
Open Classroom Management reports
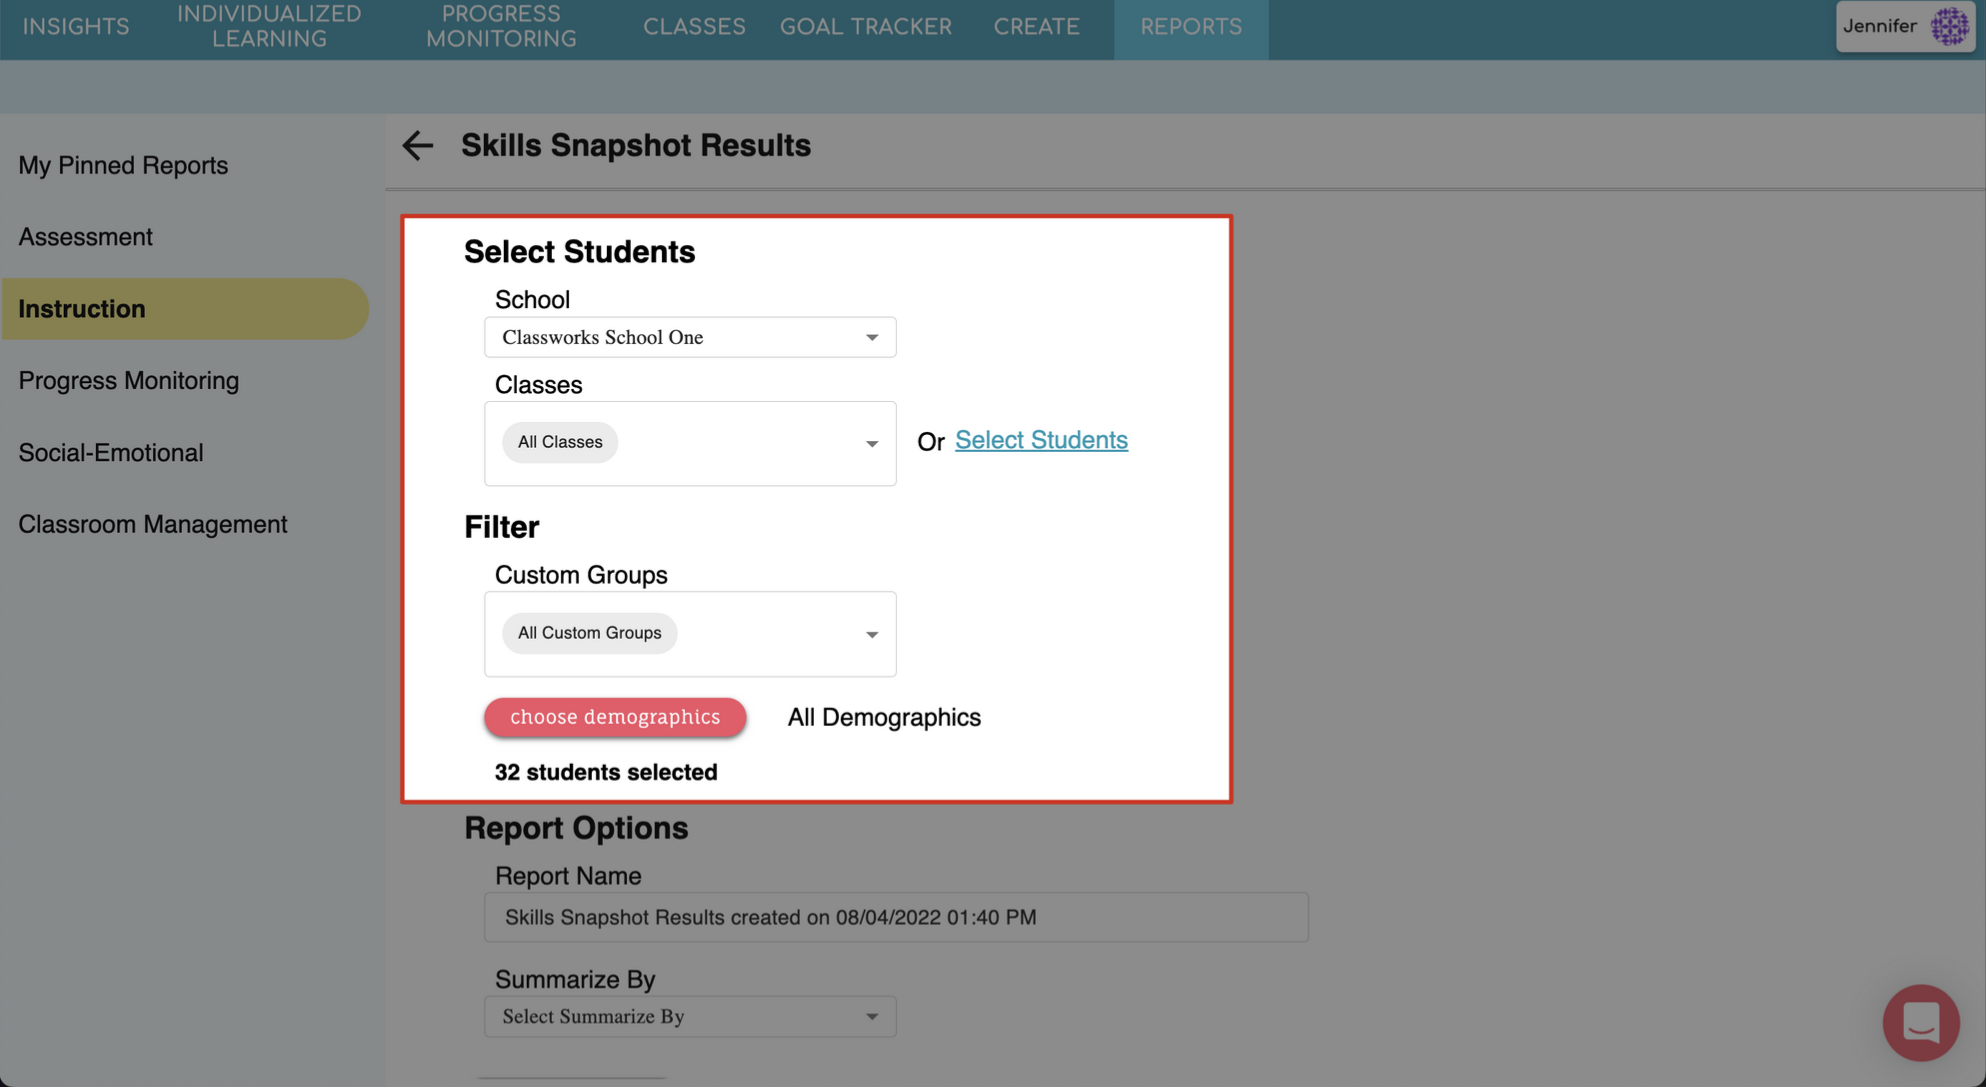click(153, 525)
